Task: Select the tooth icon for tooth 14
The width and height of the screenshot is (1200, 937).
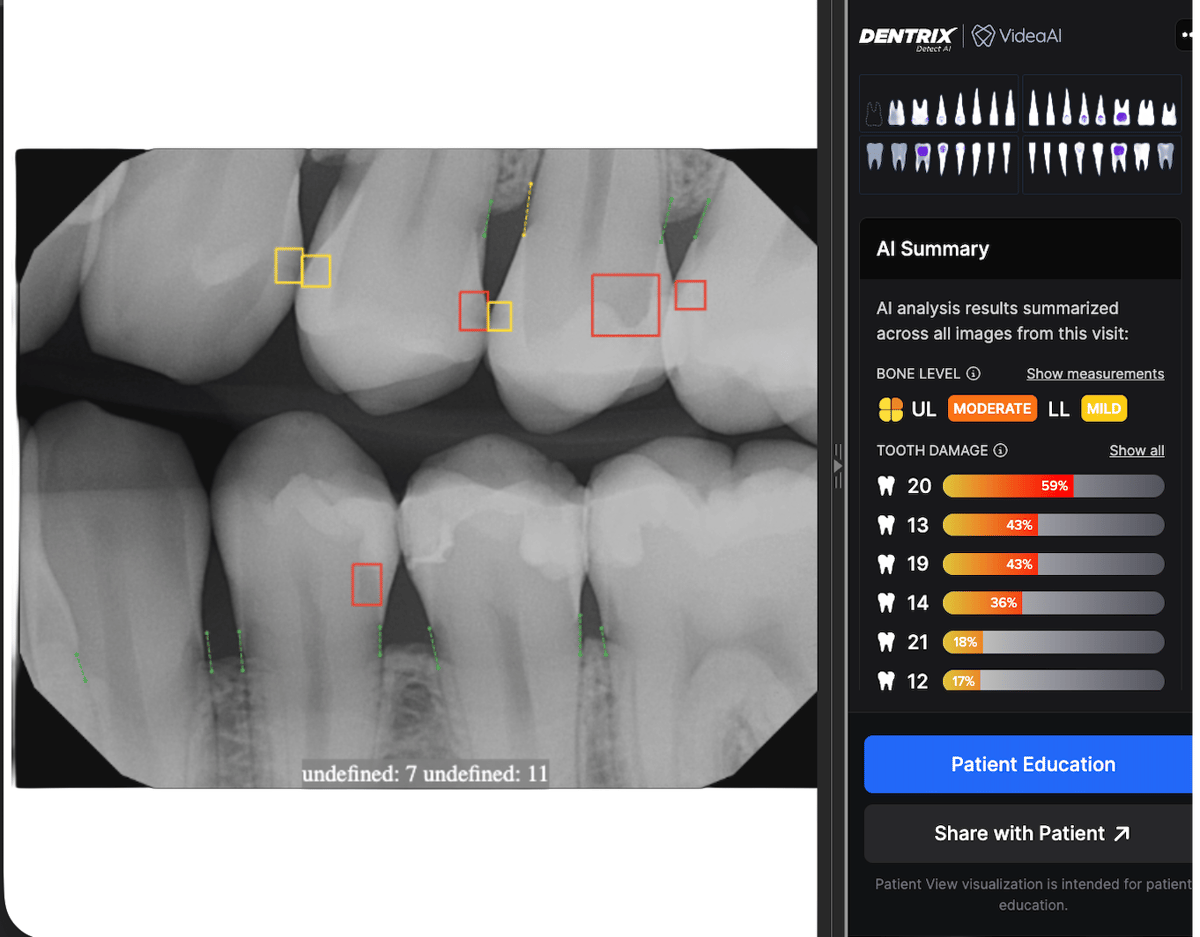Action: pos(886,603)
